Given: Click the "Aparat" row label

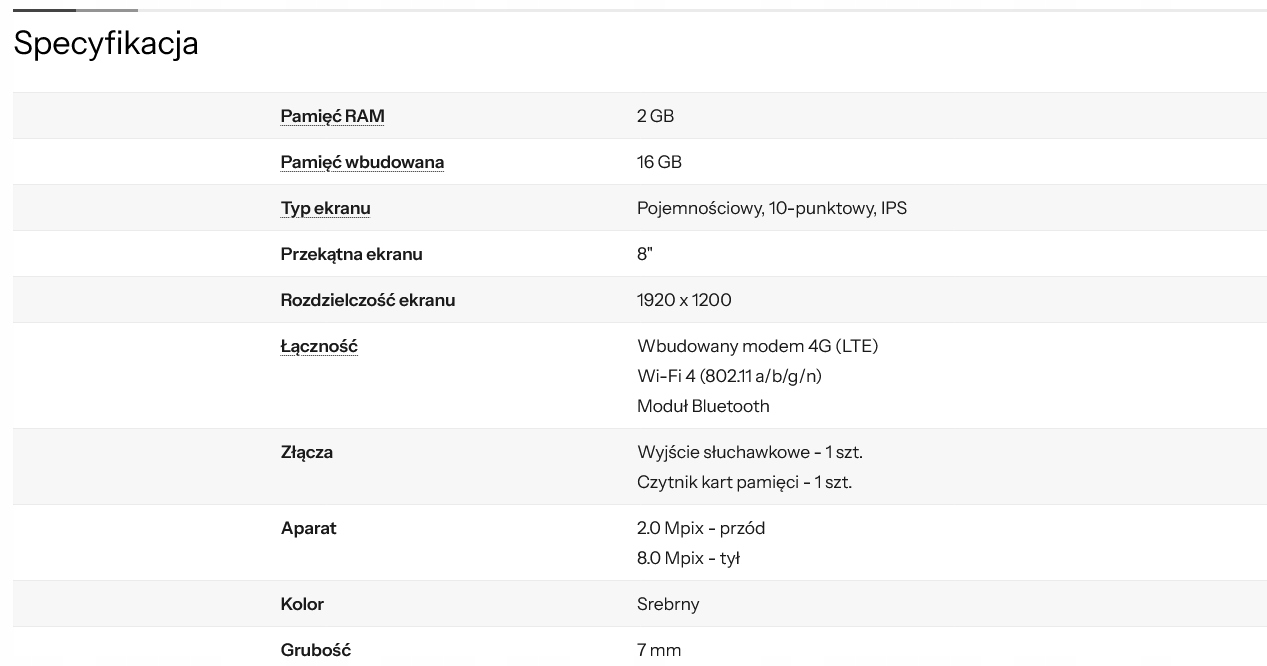Looking at the screenshot, I should coord(308,528).
